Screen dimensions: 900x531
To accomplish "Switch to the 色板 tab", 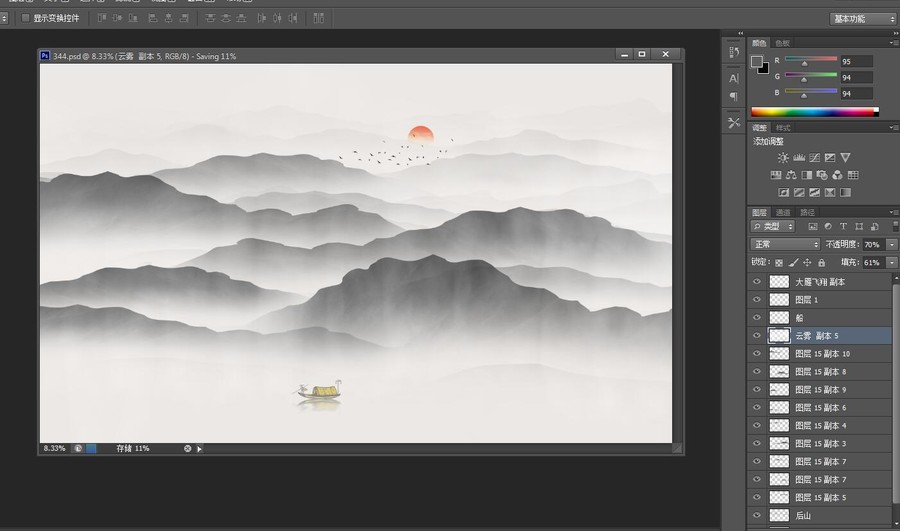I will 782,43.
